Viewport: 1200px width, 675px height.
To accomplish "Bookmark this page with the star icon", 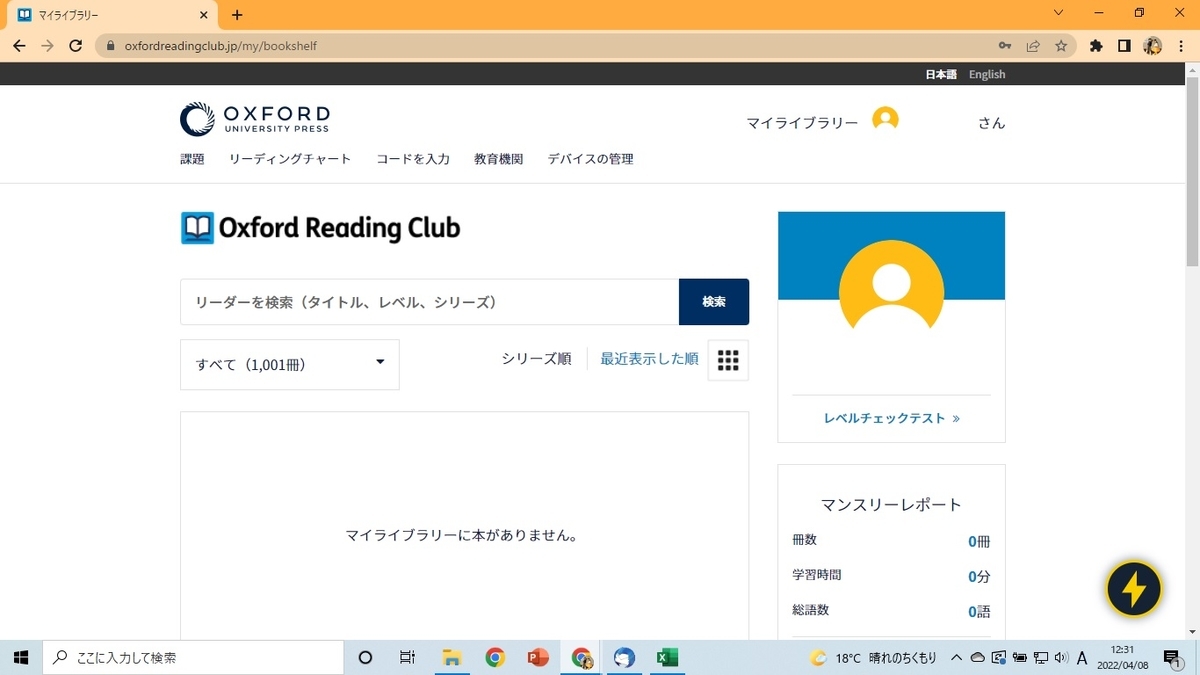I will point(1061,45).
